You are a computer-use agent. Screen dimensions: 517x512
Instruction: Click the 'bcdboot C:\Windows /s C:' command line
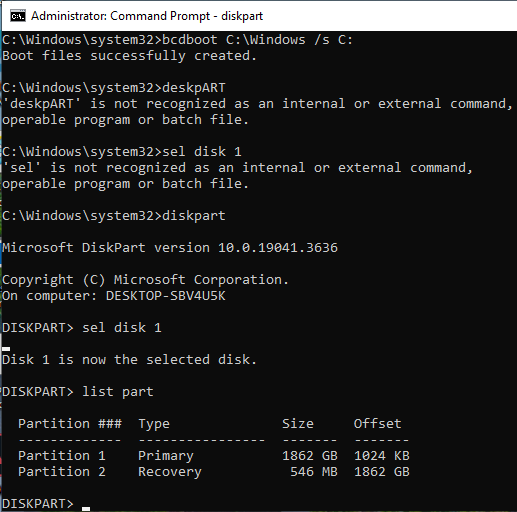[177, 40]
